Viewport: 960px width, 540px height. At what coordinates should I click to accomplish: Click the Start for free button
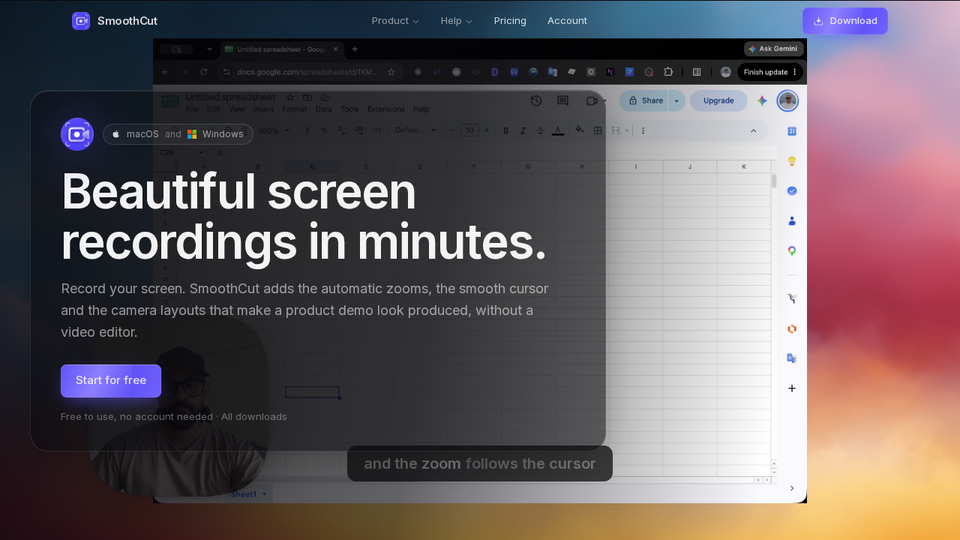click(x=111, y=380)
